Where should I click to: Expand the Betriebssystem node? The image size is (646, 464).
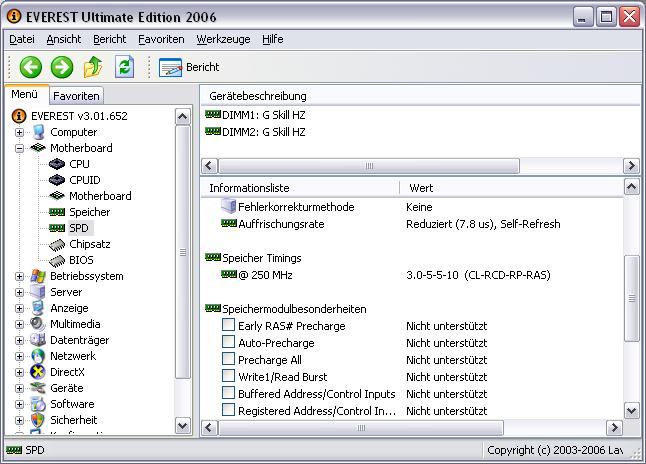pyautogui.click(x=19, y=276)
